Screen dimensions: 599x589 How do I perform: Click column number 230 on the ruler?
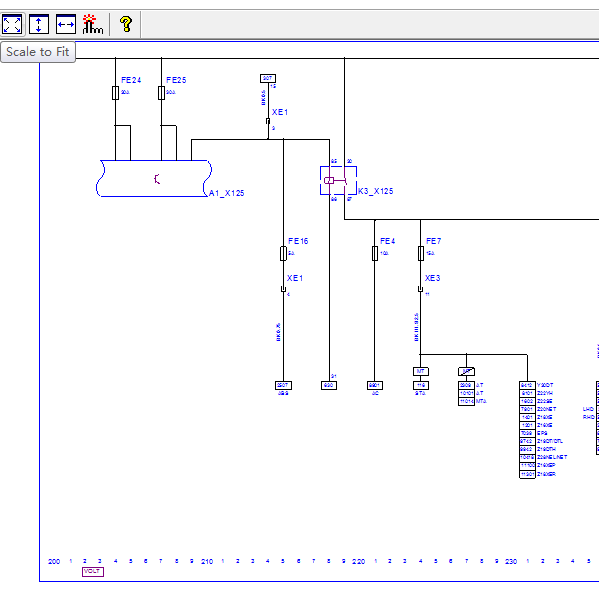(x=511, y=561)
